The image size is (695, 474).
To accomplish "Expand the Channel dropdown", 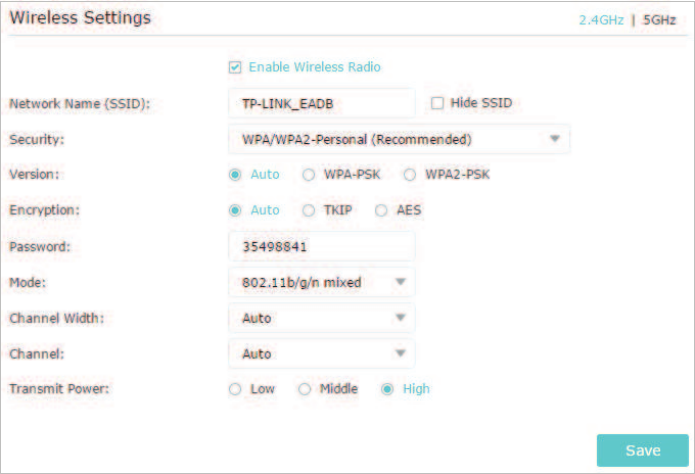I will [x=322, y=353].
